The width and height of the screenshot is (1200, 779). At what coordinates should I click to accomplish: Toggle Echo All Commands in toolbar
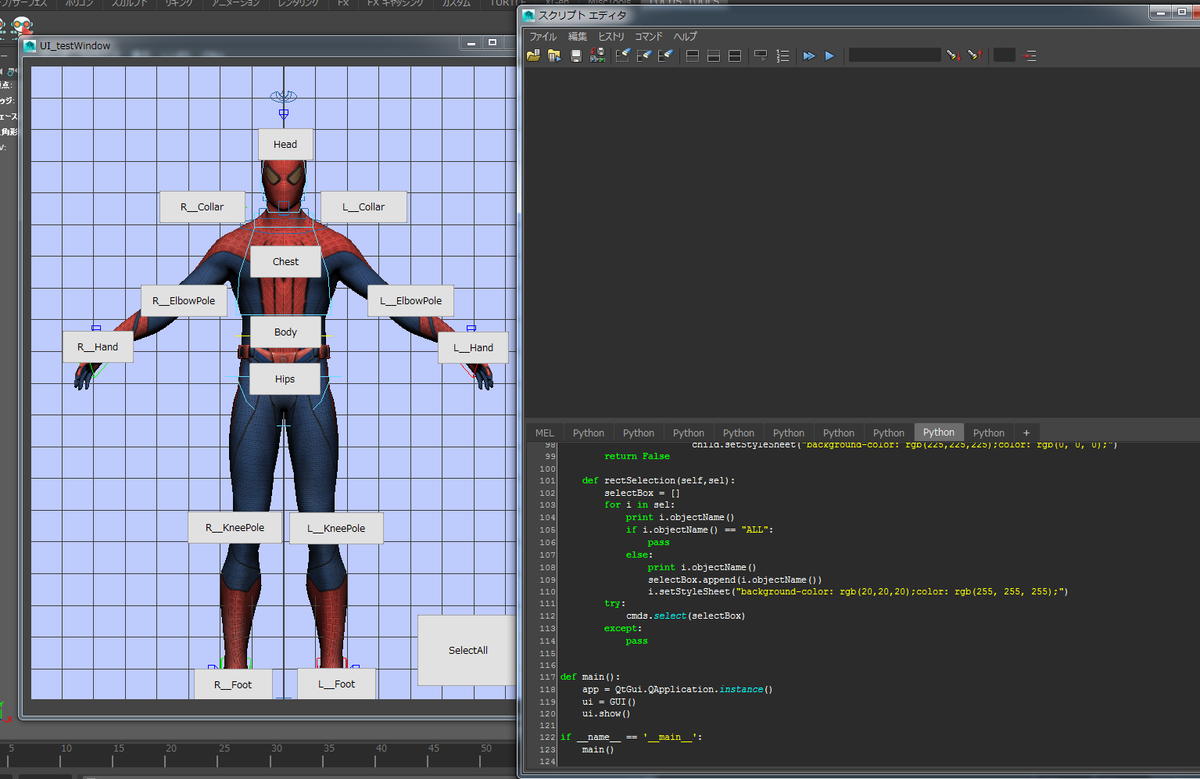[x=759, y=56]
